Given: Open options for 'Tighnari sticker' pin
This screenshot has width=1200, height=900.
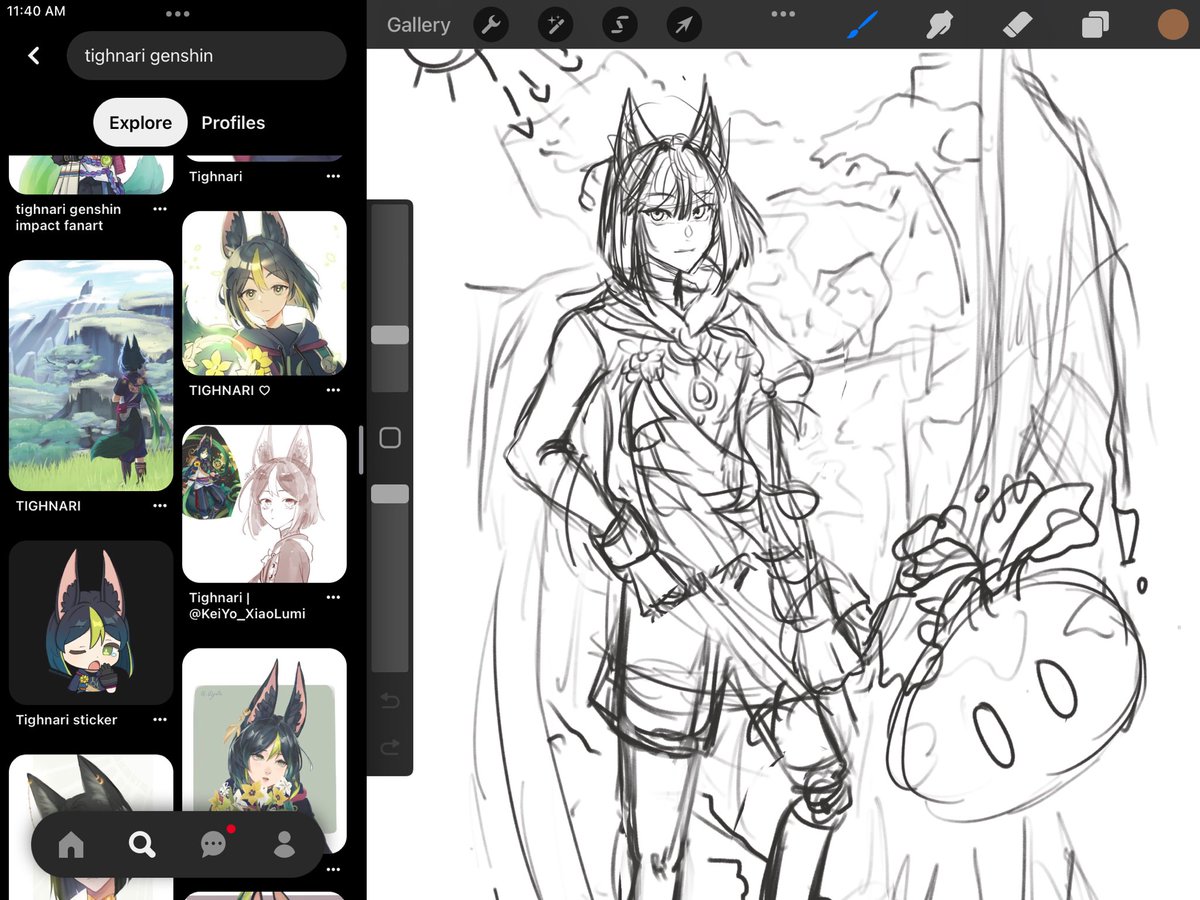Looking at the screenshot, I should pyautogui.click(x=160, y=720).
